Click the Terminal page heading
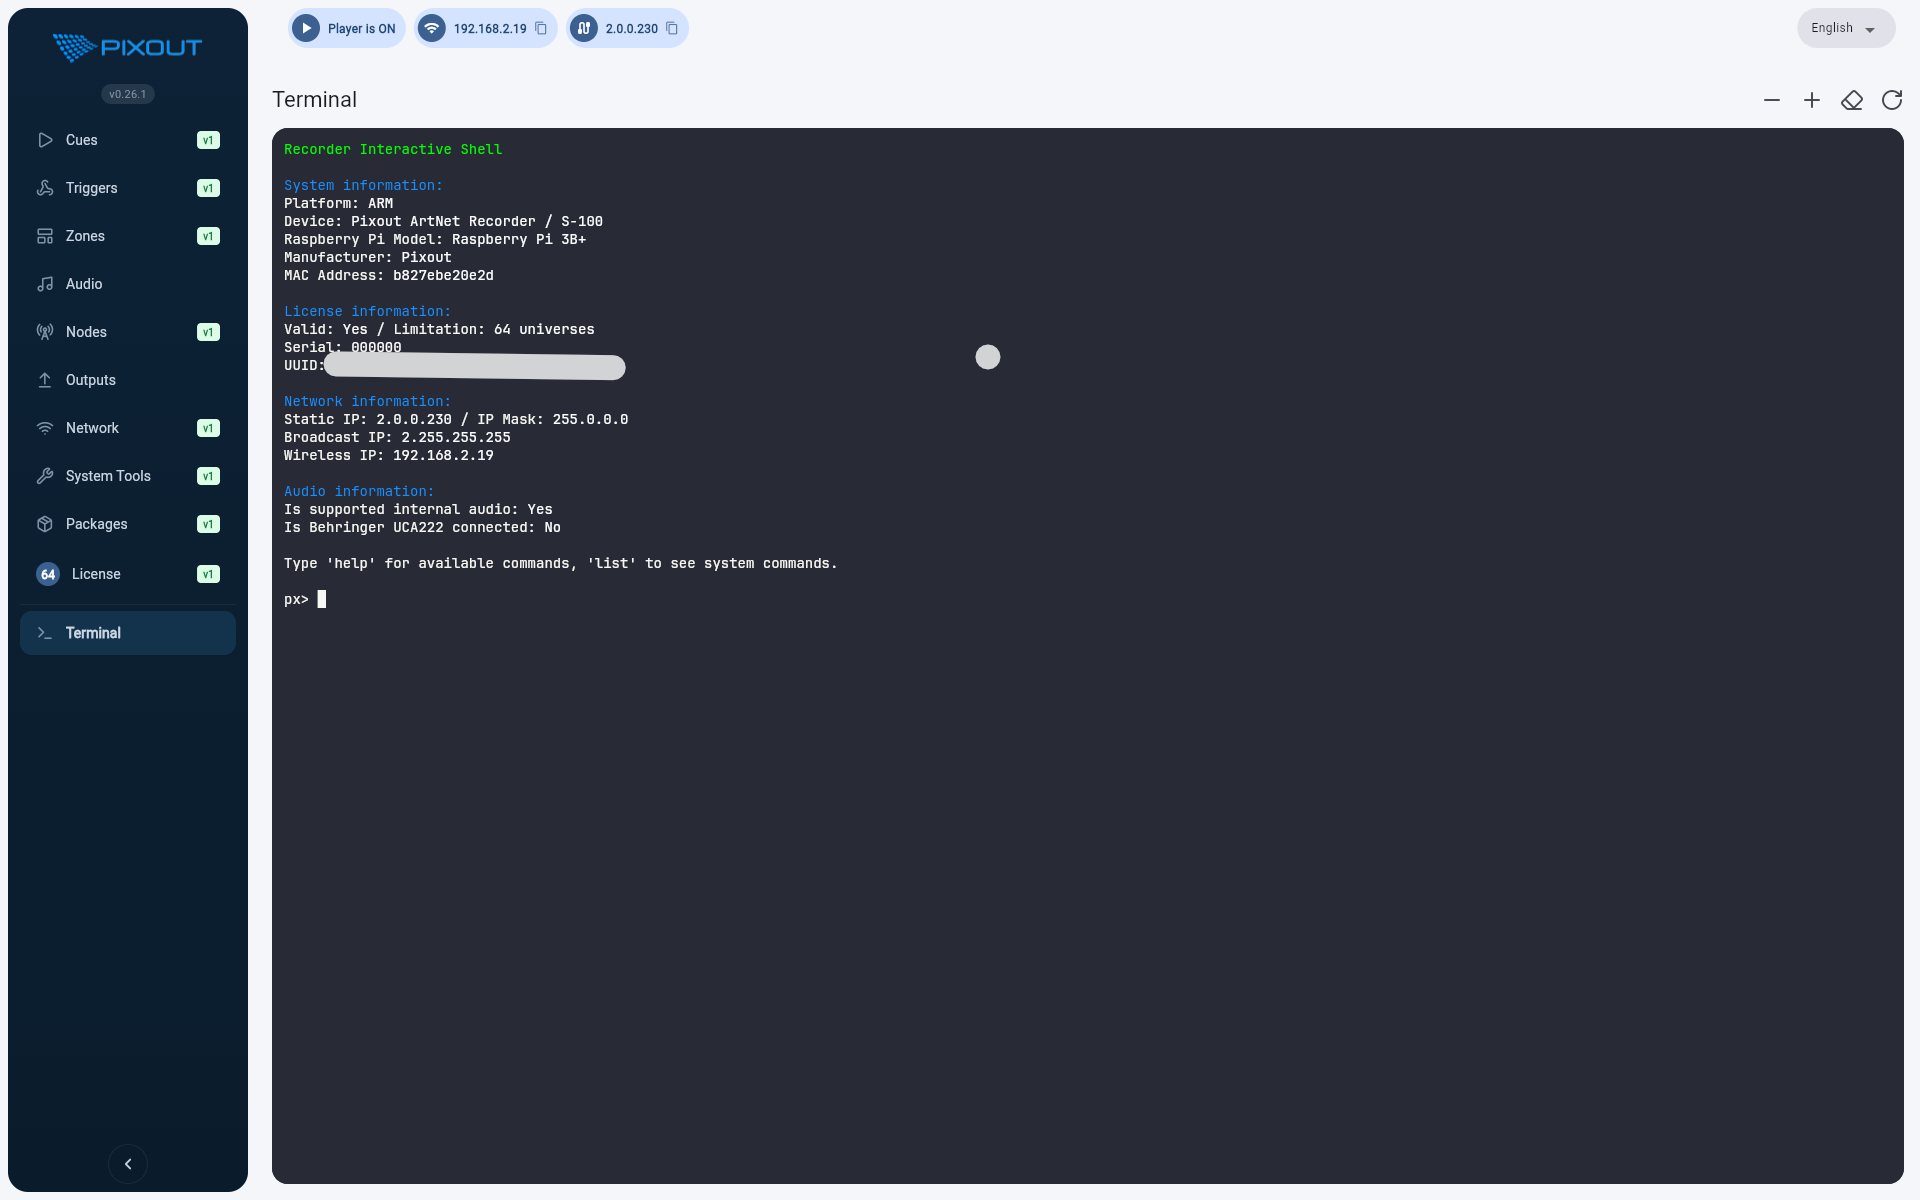The image size is (1920, 1200). [314, 100]
